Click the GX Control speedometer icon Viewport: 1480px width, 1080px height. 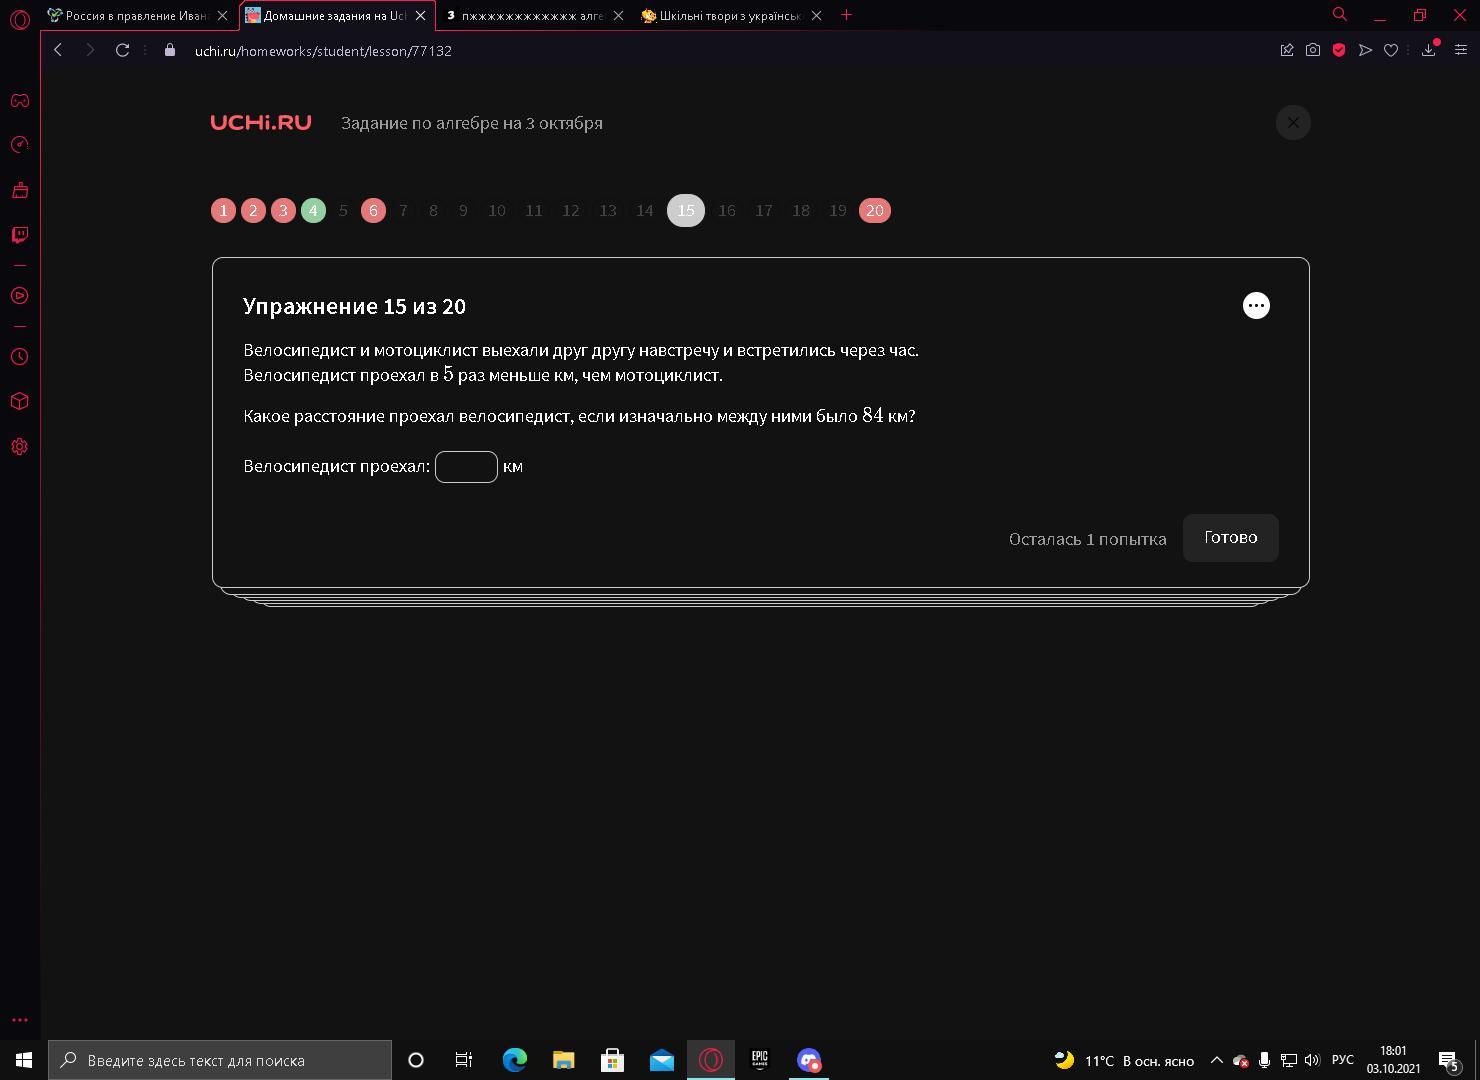click(x=20, y=145)
